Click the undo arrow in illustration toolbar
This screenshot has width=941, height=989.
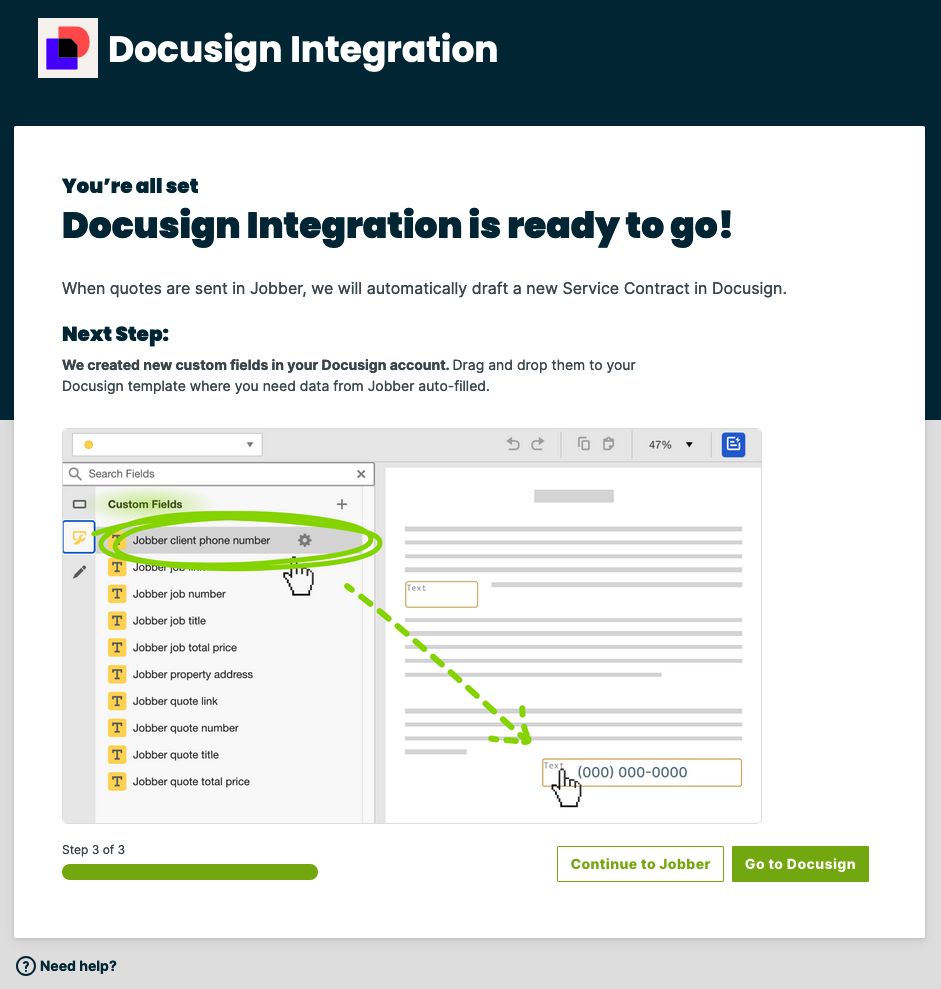tap(513, 444)
